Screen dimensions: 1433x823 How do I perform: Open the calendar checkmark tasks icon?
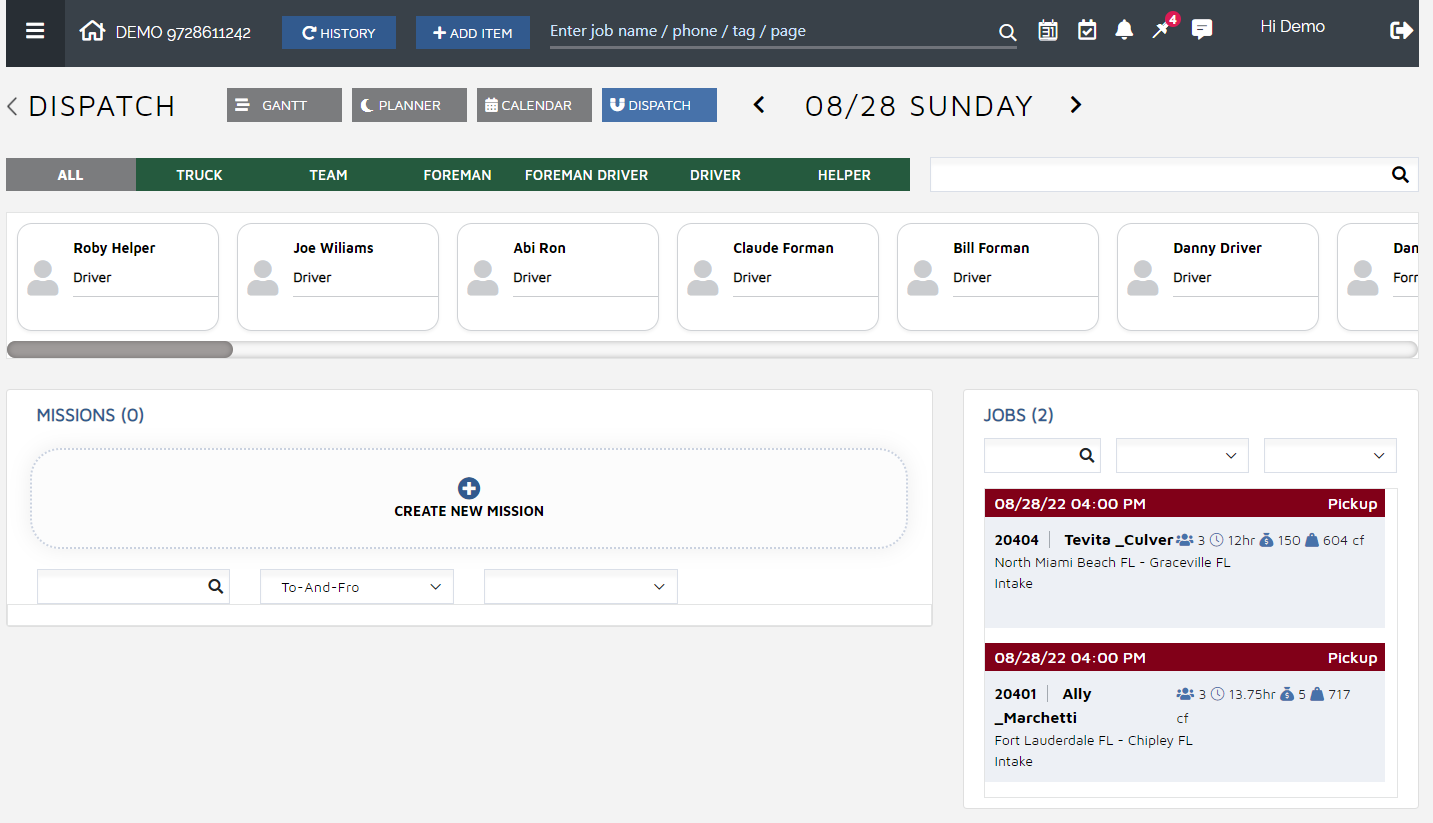1087,30
